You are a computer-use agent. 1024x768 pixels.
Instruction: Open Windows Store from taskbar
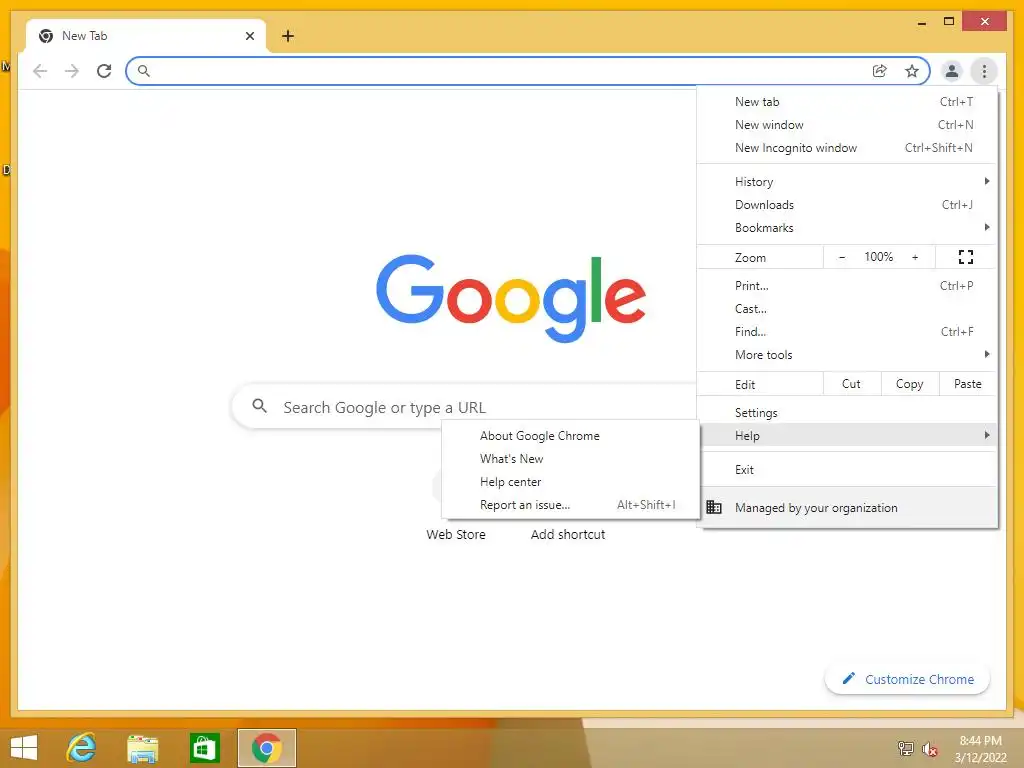(204, 748)
